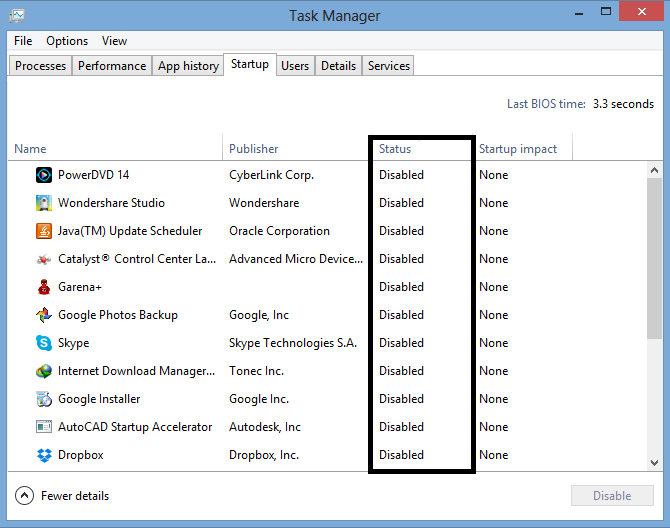Click the Oracle Corporation publisher cell
Screen dimensions: 670x528
pyautogui.click(x=279, y=231)
